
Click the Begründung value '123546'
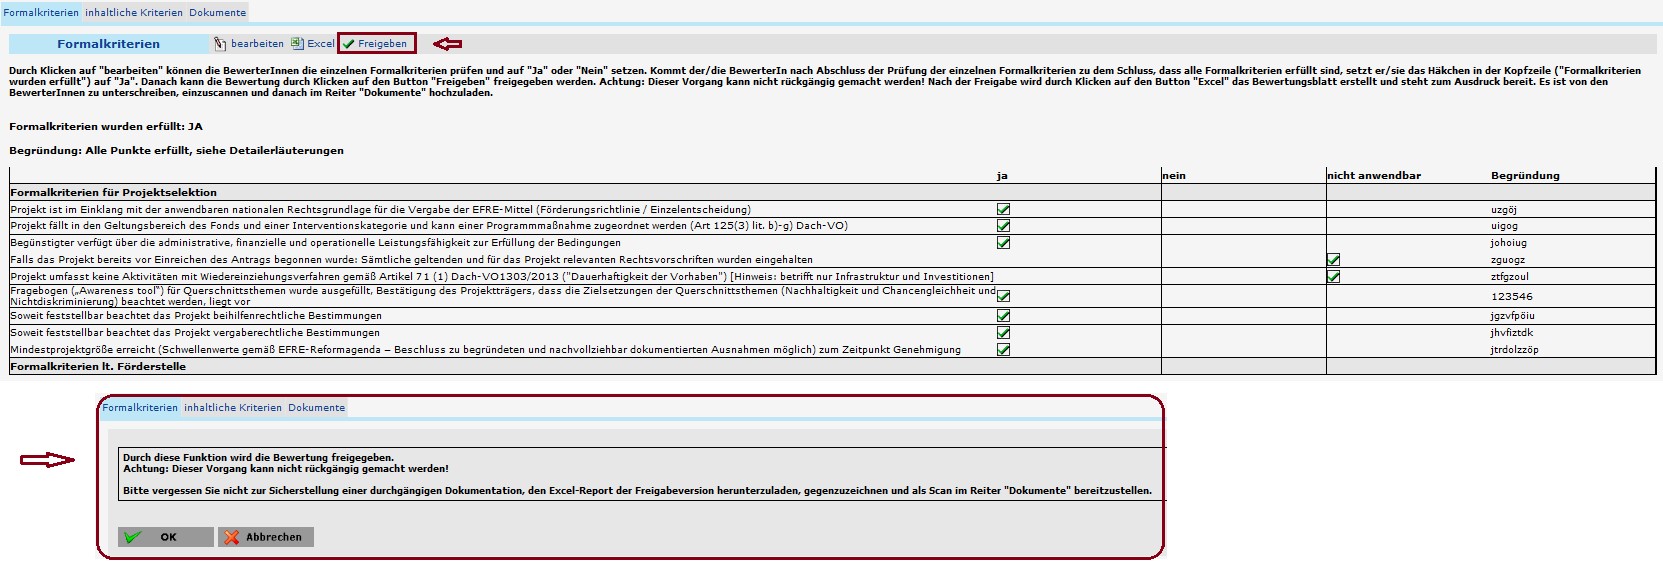[1511, 297]
